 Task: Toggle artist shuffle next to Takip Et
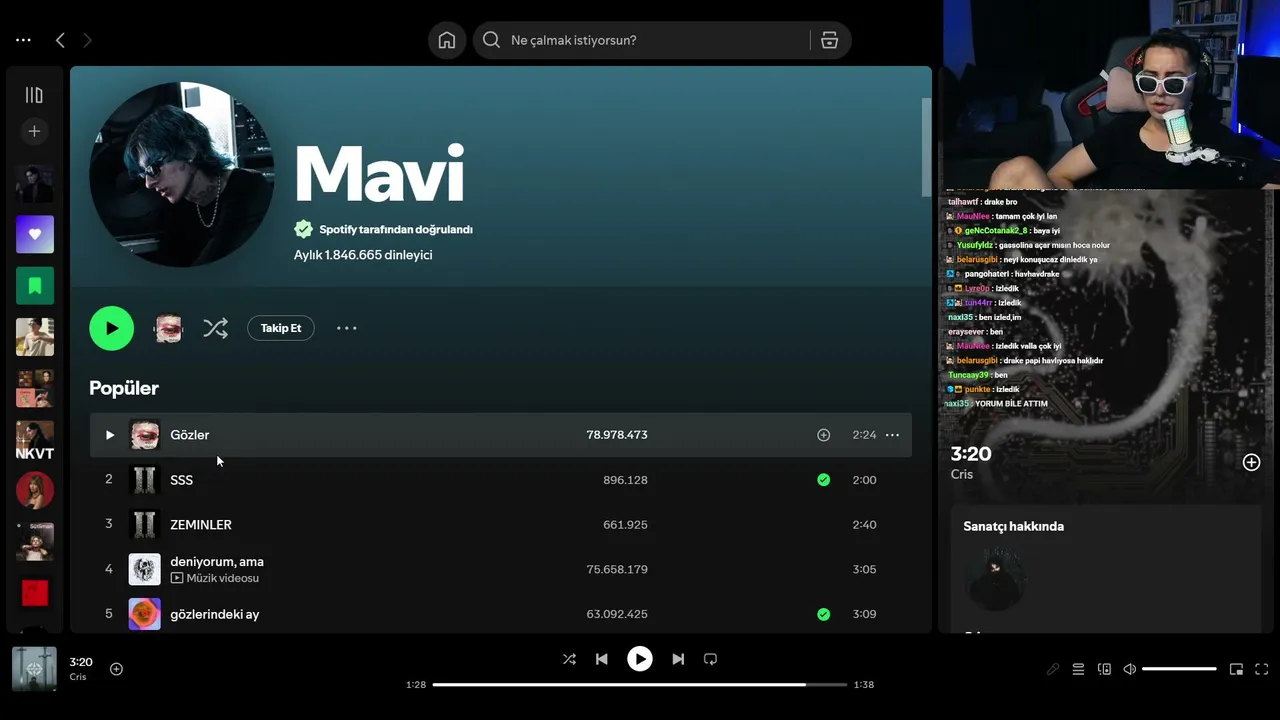[x=215, y=328]
